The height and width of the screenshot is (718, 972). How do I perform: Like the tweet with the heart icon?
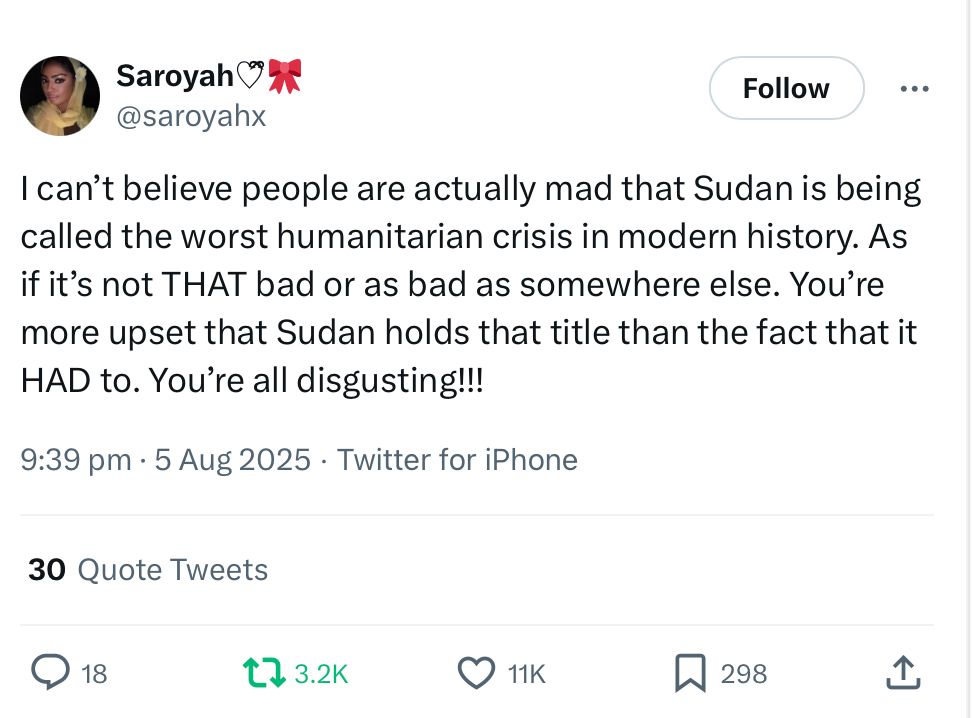pos(478,673)
